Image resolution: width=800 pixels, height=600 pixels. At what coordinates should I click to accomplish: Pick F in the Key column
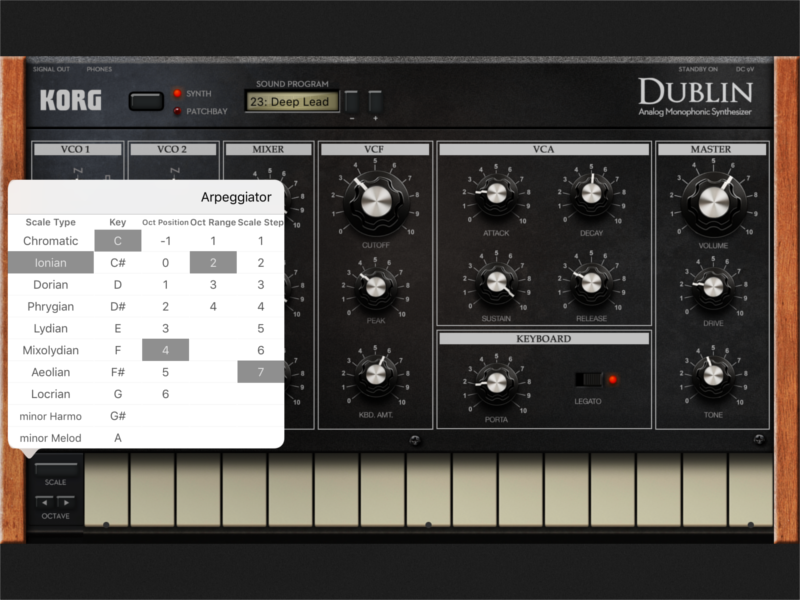pyautogui.click(x=118, y=351)
